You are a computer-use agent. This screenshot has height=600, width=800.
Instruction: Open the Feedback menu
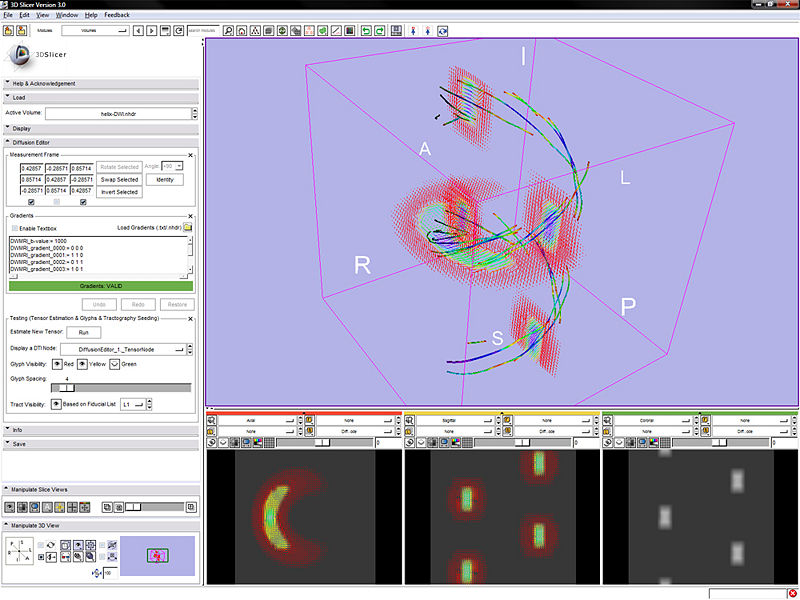tap(116, 16)
